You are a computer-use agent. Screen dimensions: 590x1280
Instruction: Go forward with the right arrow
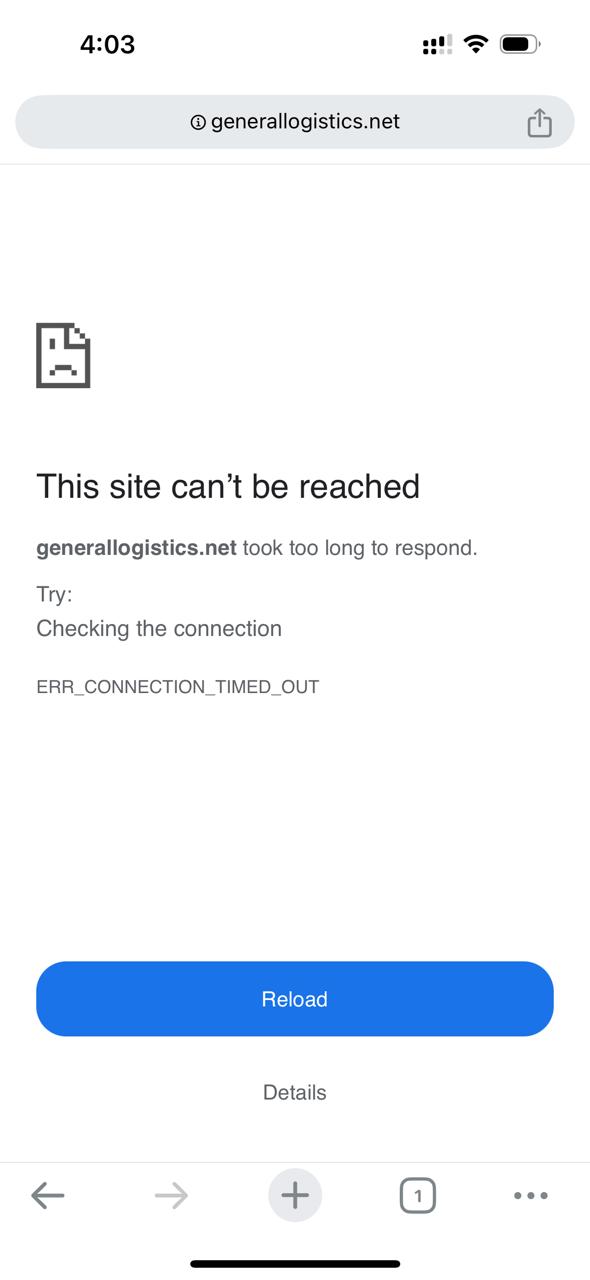(x=171, y=1195)
